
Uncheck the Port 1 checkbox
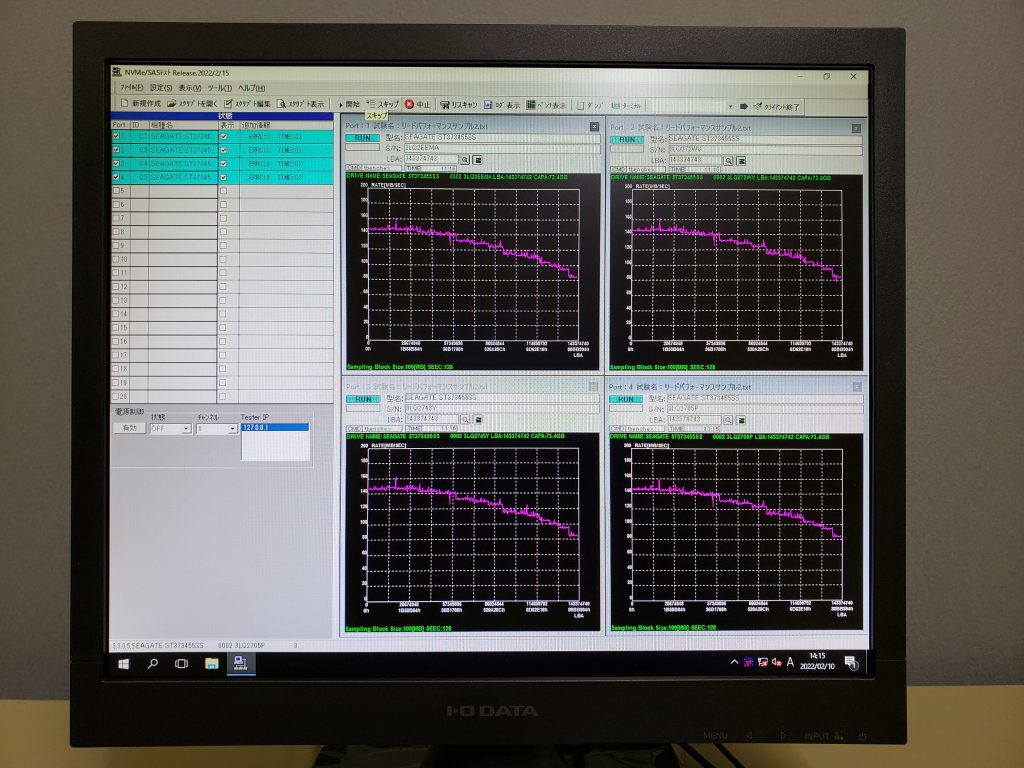click(x=118, y=136)
